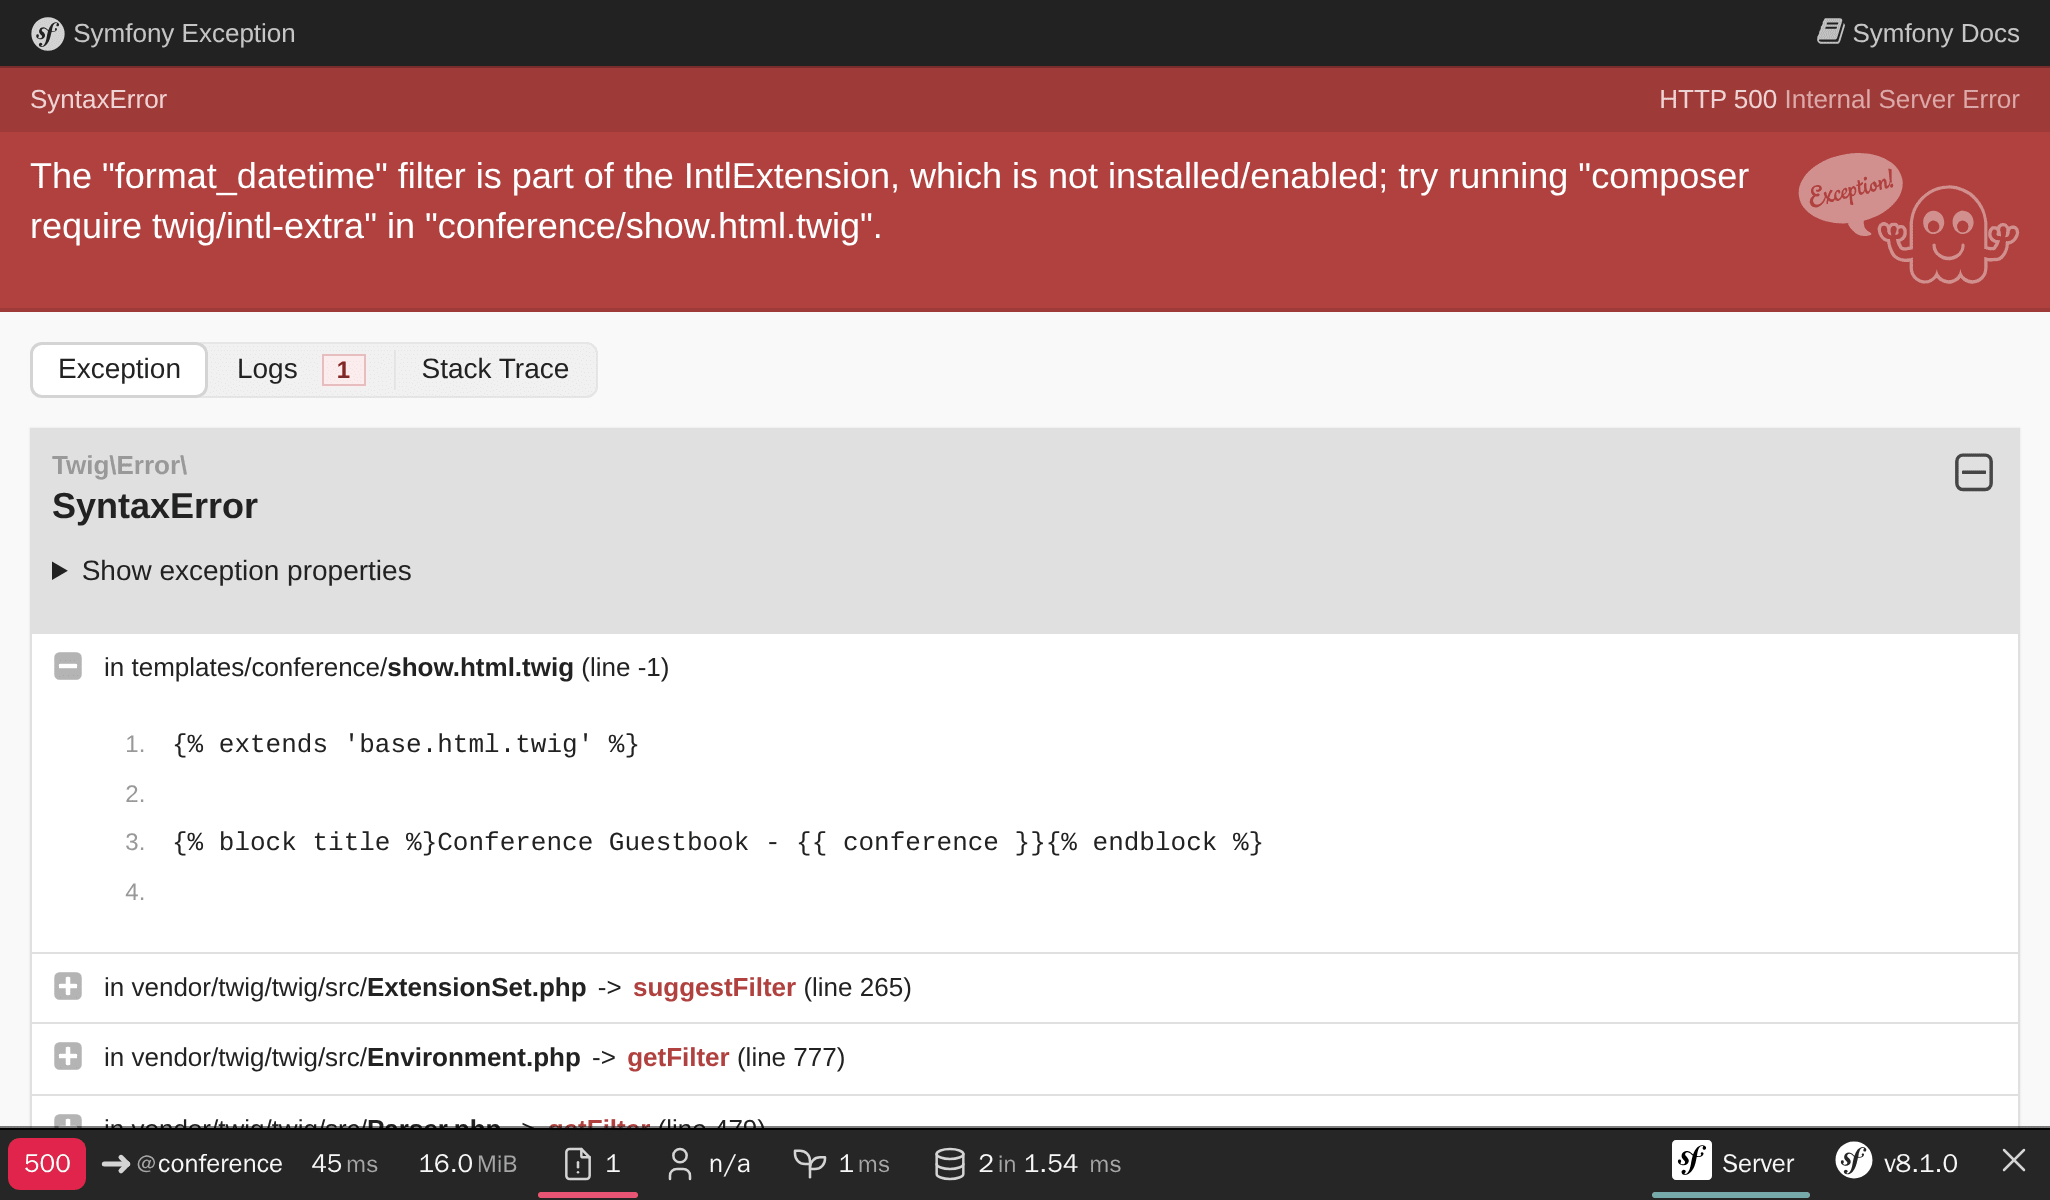
Task: Click the "block title" code line 3
Action: click(x=718, y=842)
